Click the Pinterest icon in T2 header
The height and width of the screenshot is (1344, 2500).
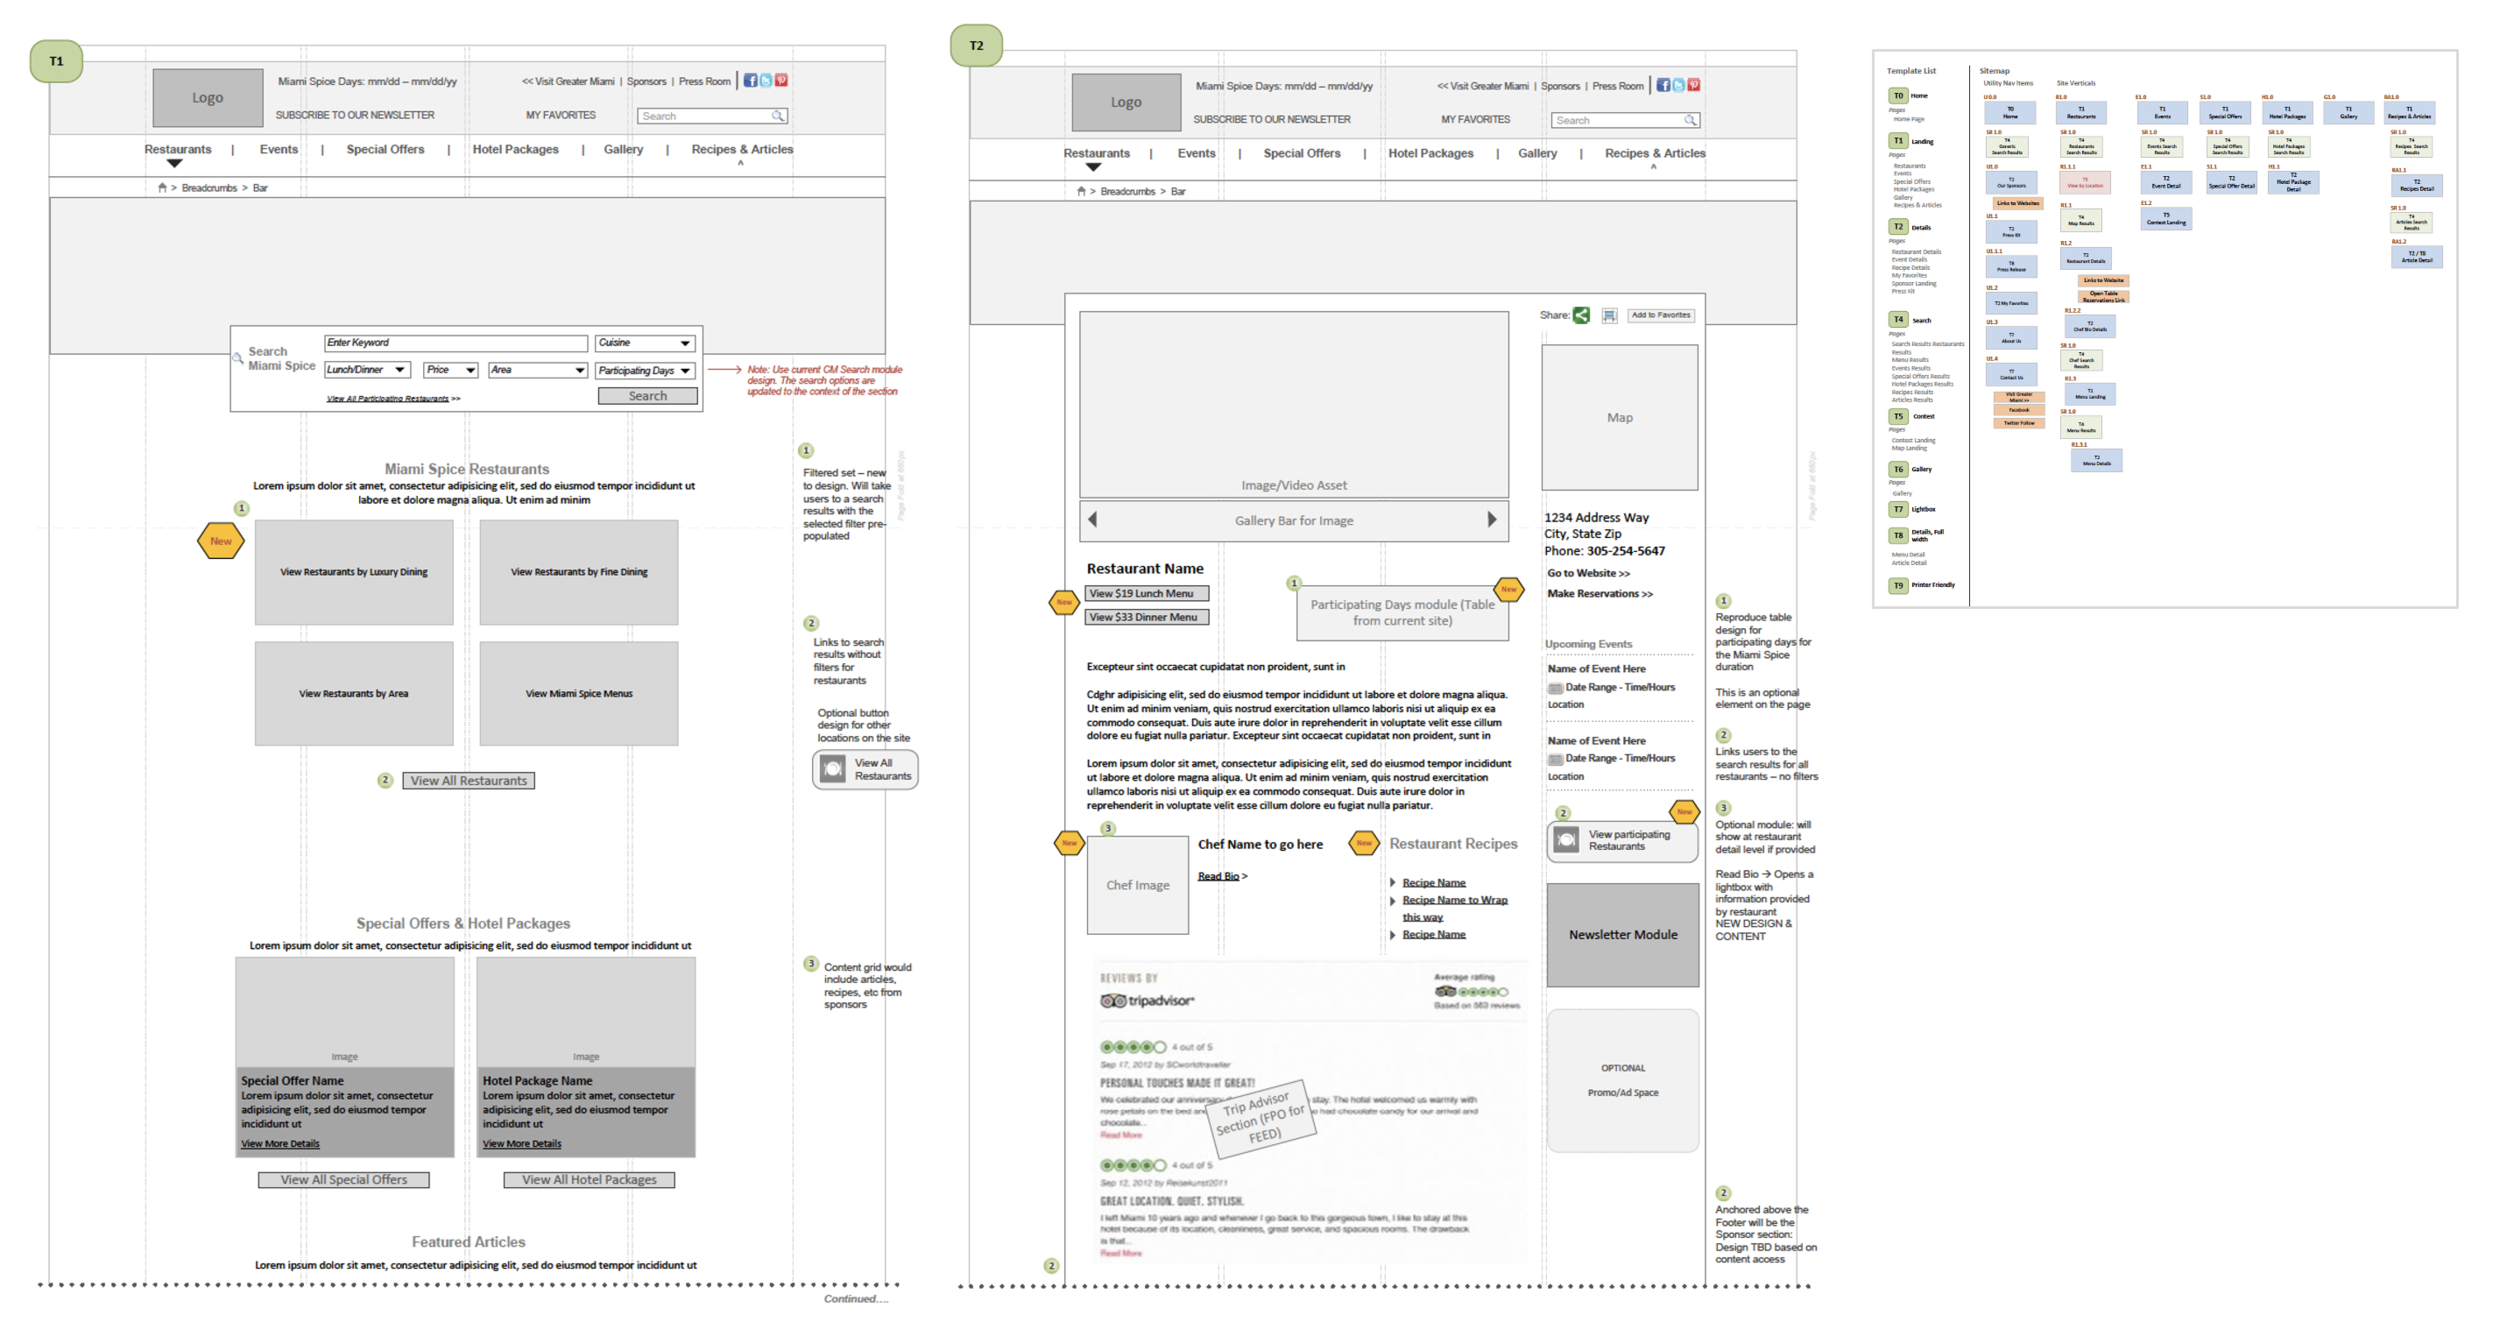[x=1694, y=85]
